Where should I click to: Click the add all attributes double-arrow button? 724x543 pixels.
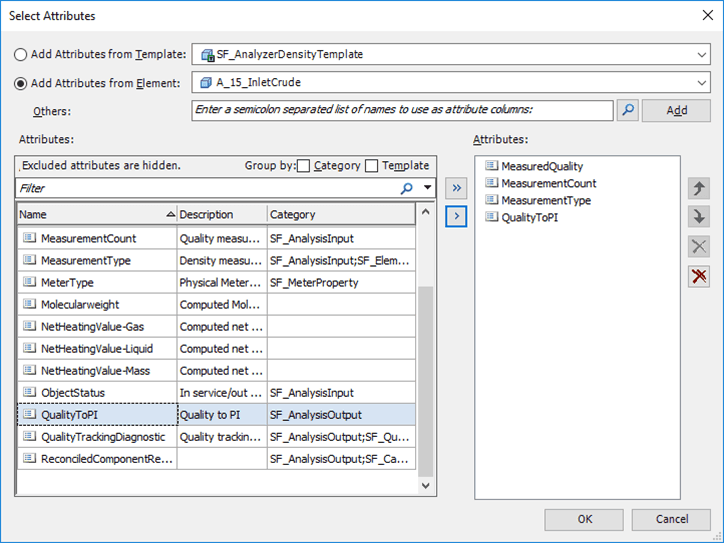(456, 188)
